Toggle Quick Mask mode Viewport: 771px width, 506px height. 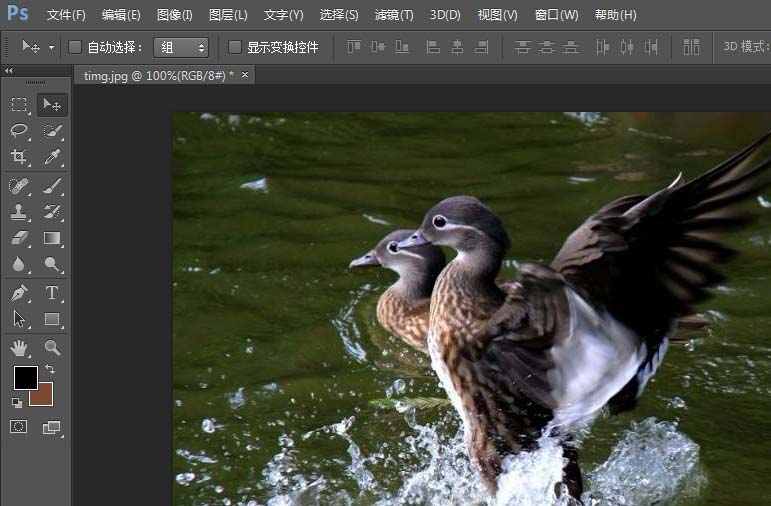(x=19, y=426)
